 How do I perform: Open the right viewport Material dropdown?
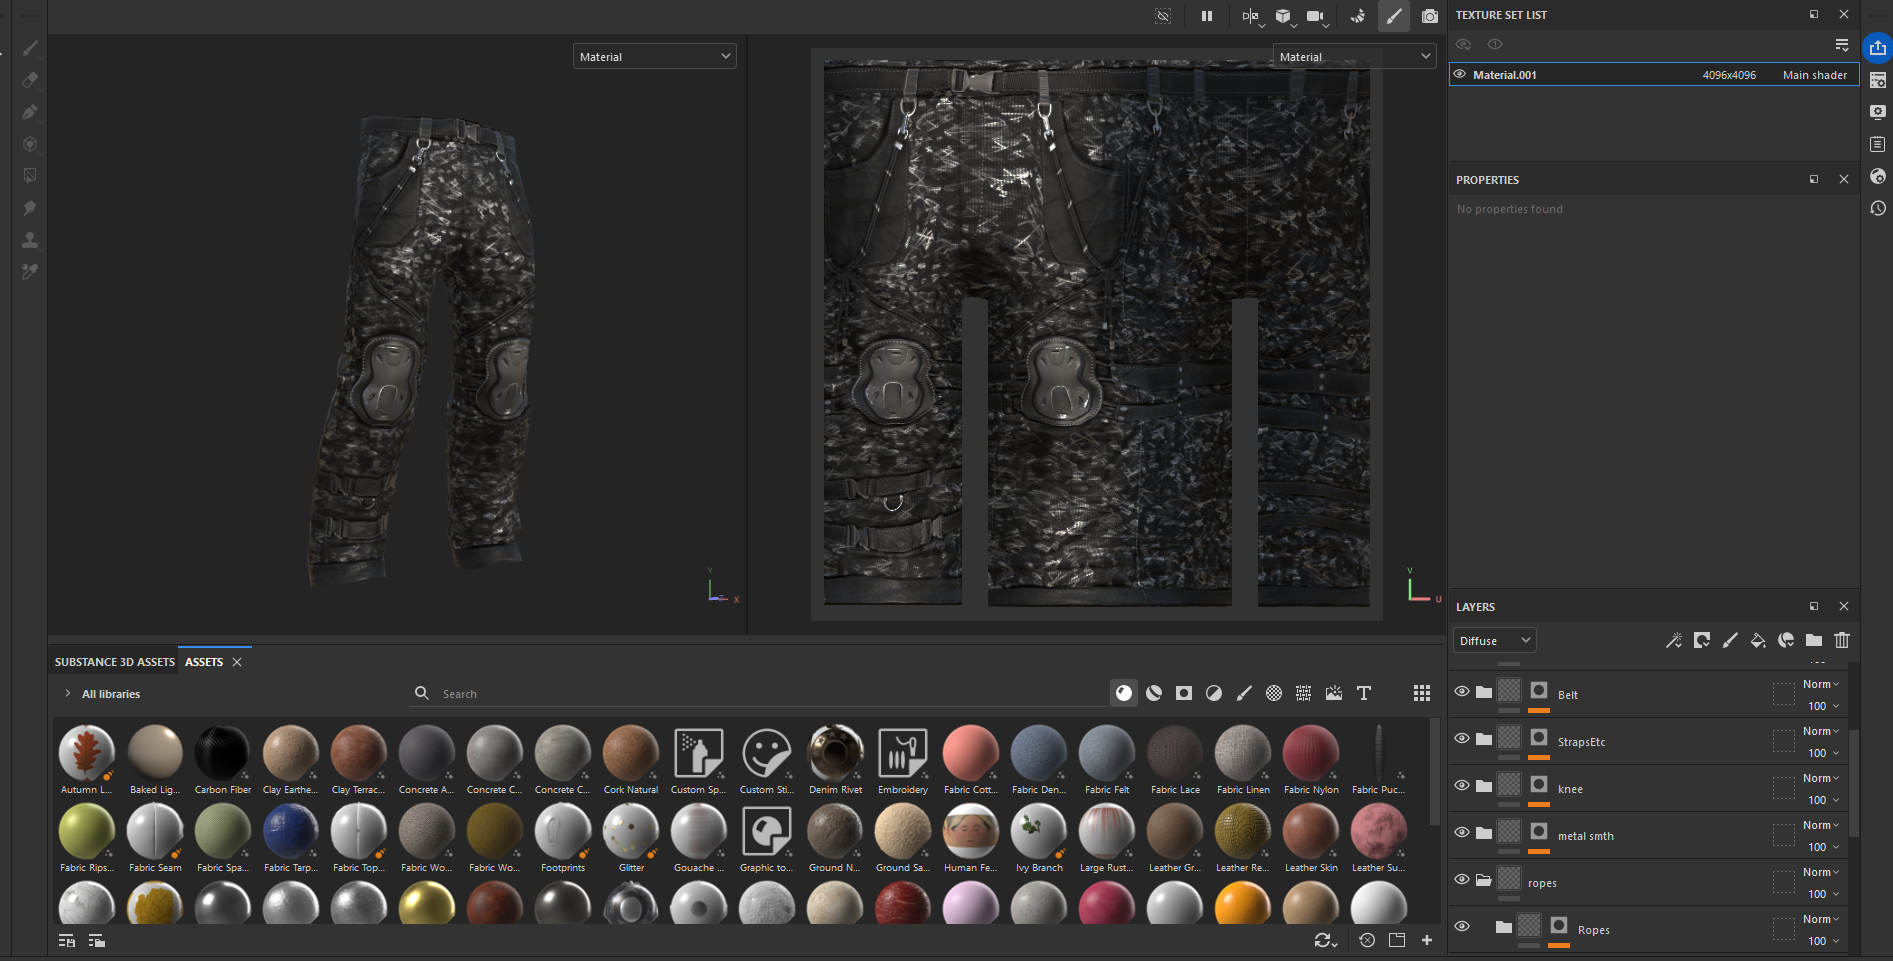[1355, 57]
